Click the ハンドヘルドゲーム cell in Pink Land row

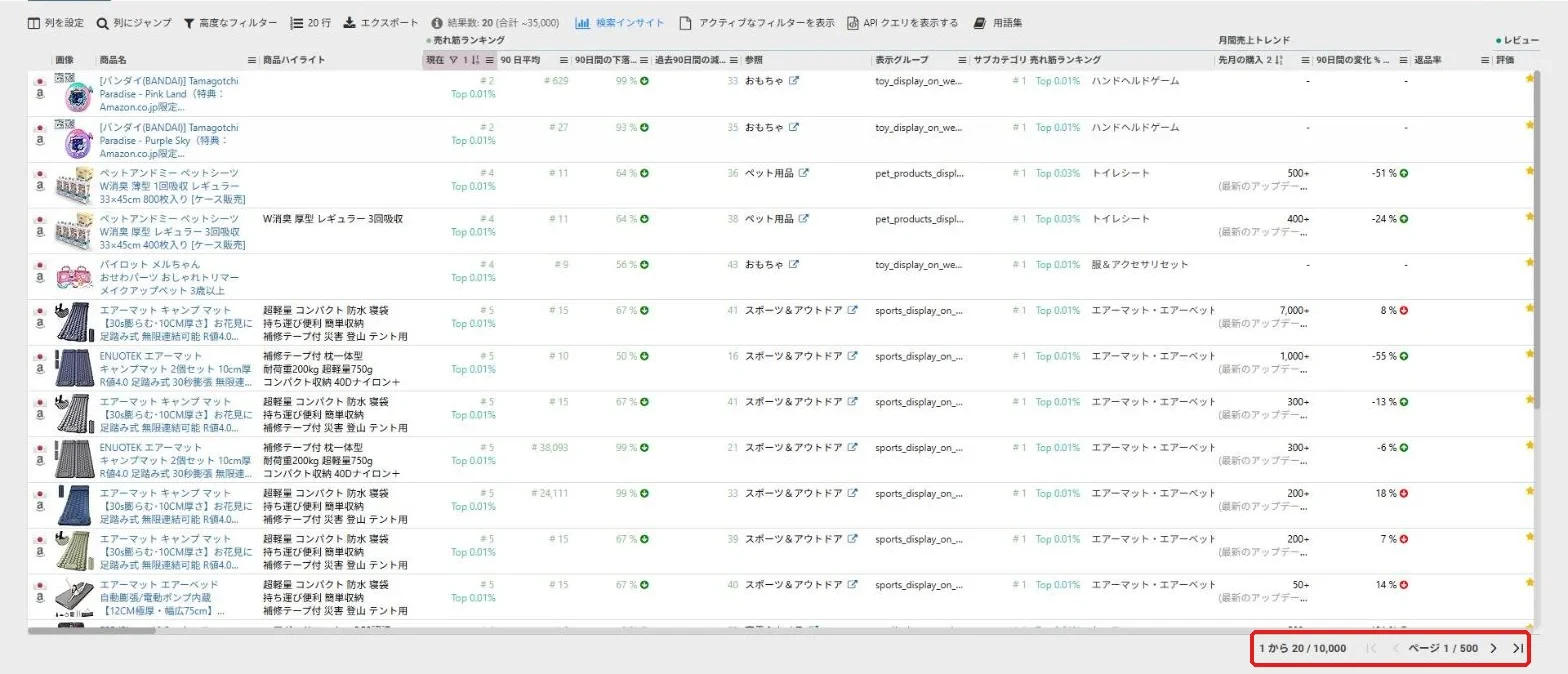(1135, 81)
